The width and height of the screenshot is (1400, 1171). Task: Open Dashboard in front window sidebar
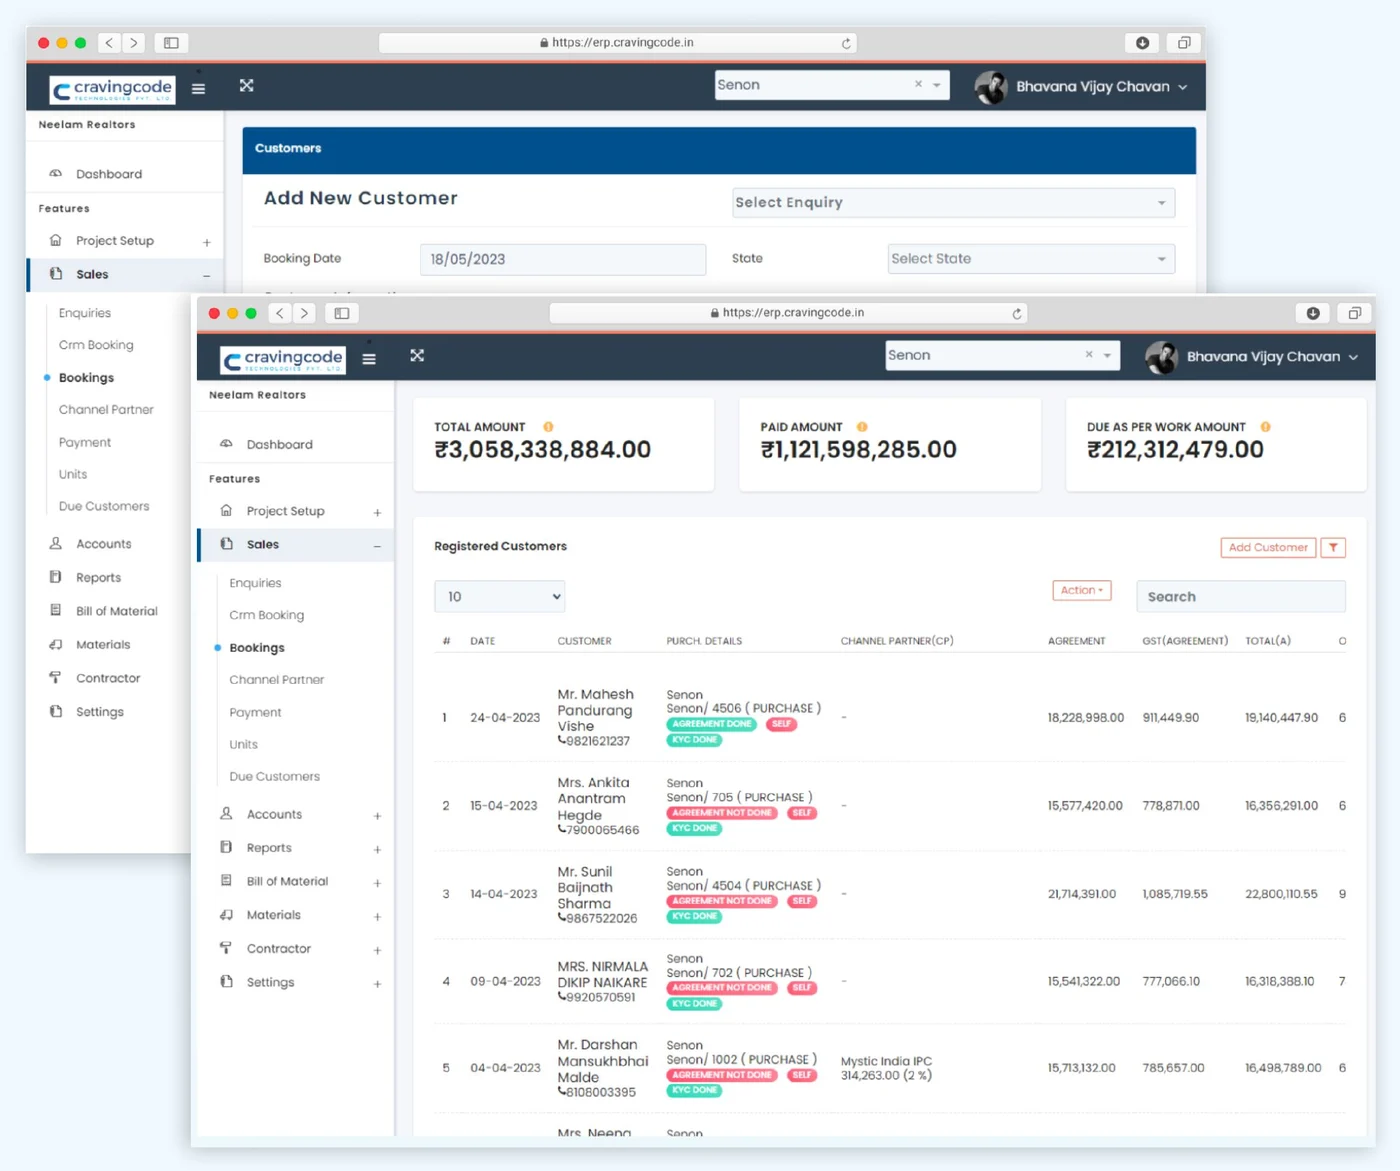pos(279,444)
